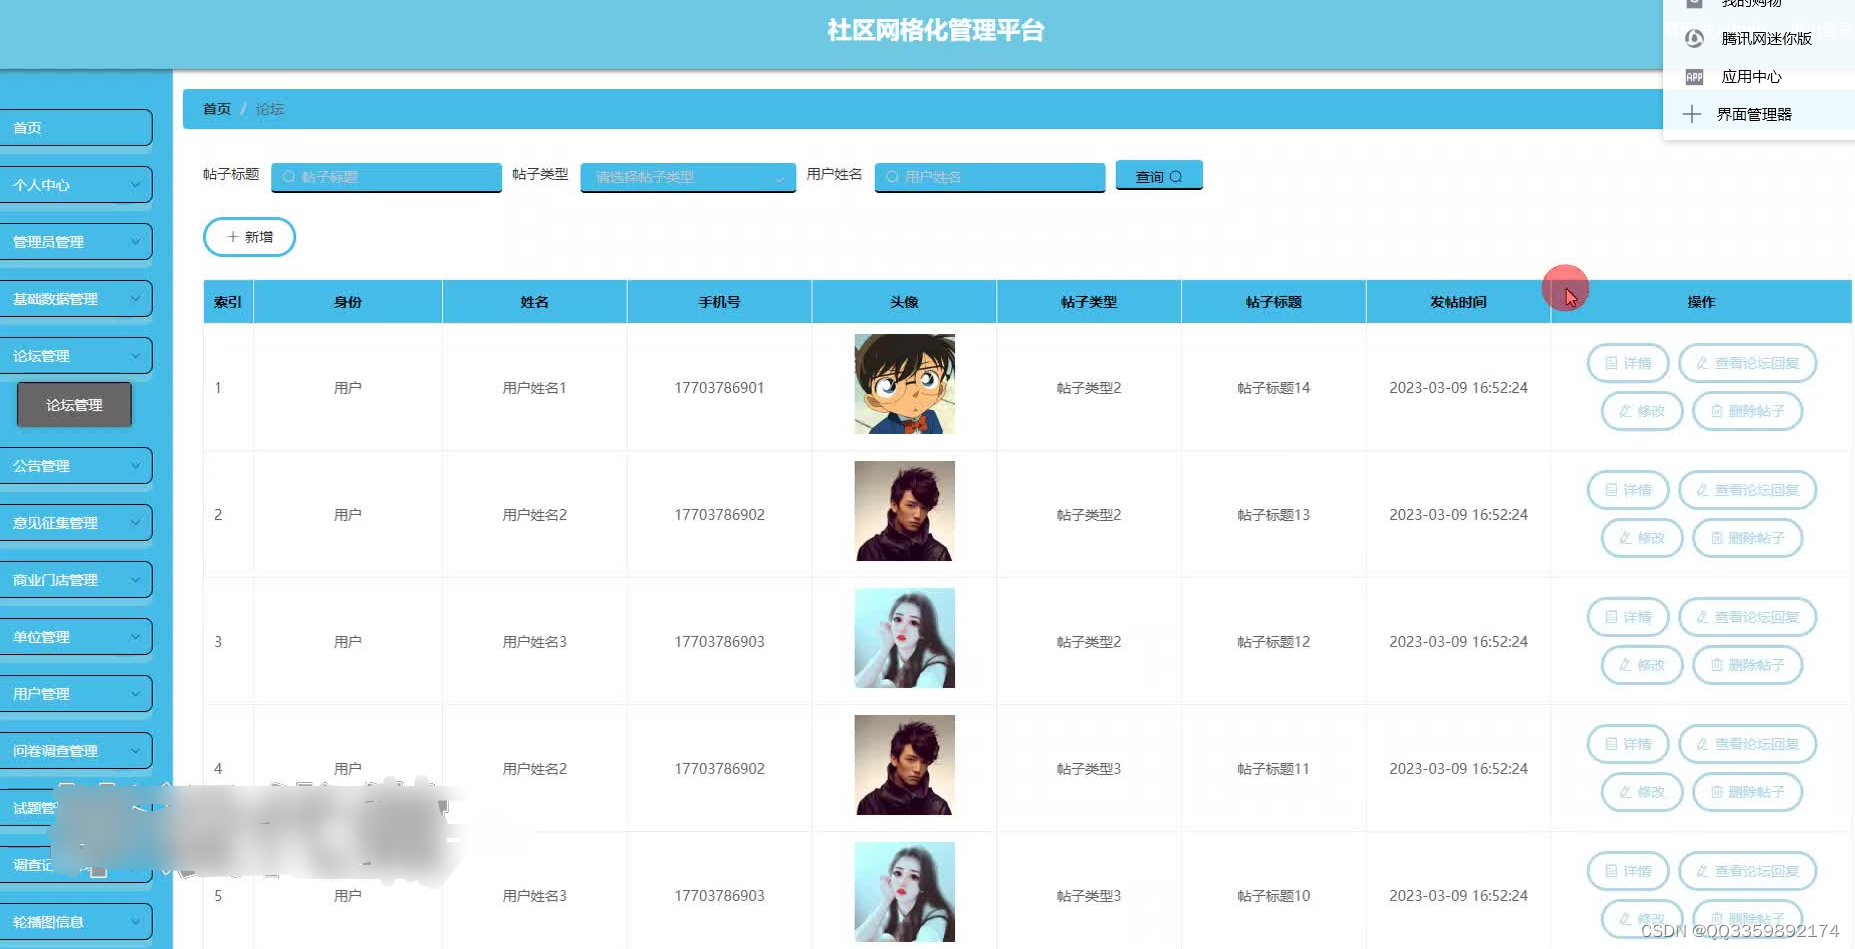Click avatar thumbnail in row 3
This screenshot has height=949, width=1855.
tap(904, 638)
